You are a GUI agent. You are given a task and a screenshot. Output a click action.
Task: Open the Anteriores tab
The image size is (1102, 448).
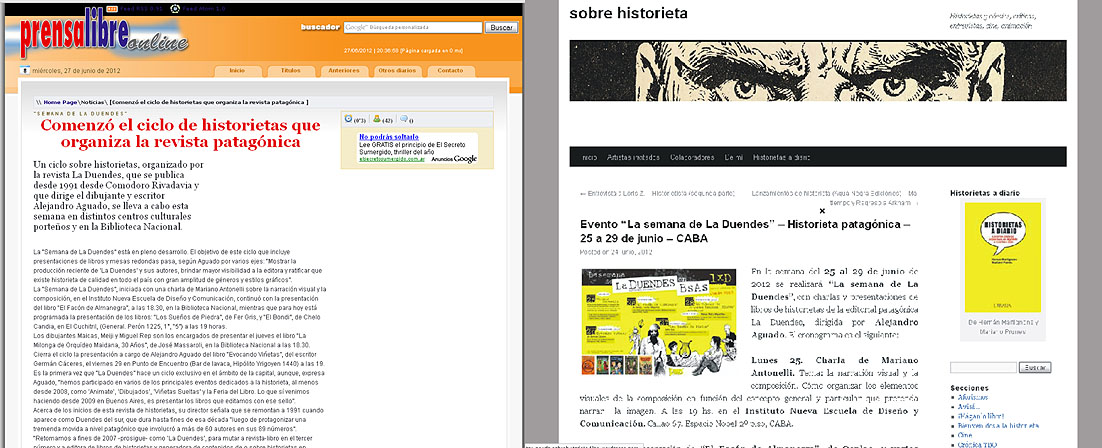(x=344, y=71)
